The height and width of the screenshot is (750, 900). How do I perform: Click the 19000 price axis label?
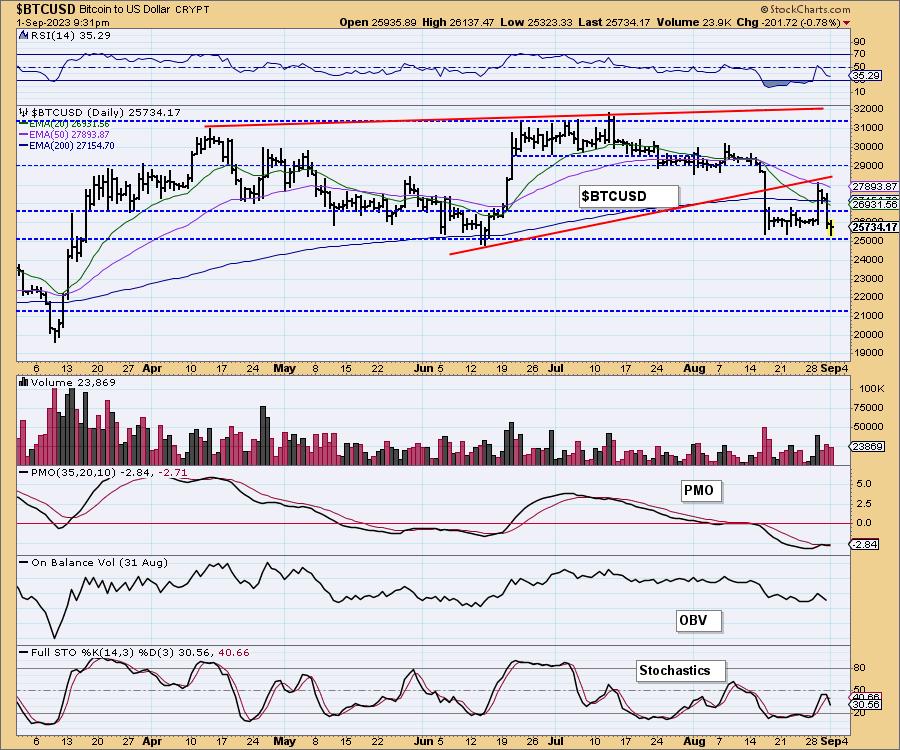(x=867, y=353)
